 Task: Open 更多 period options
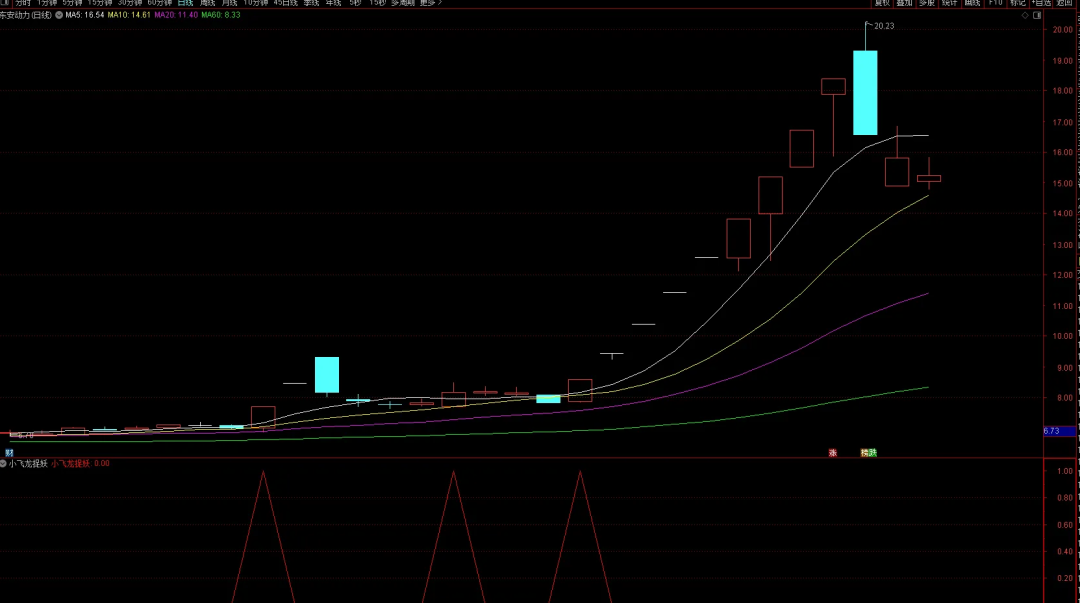(x=430, y=3)
